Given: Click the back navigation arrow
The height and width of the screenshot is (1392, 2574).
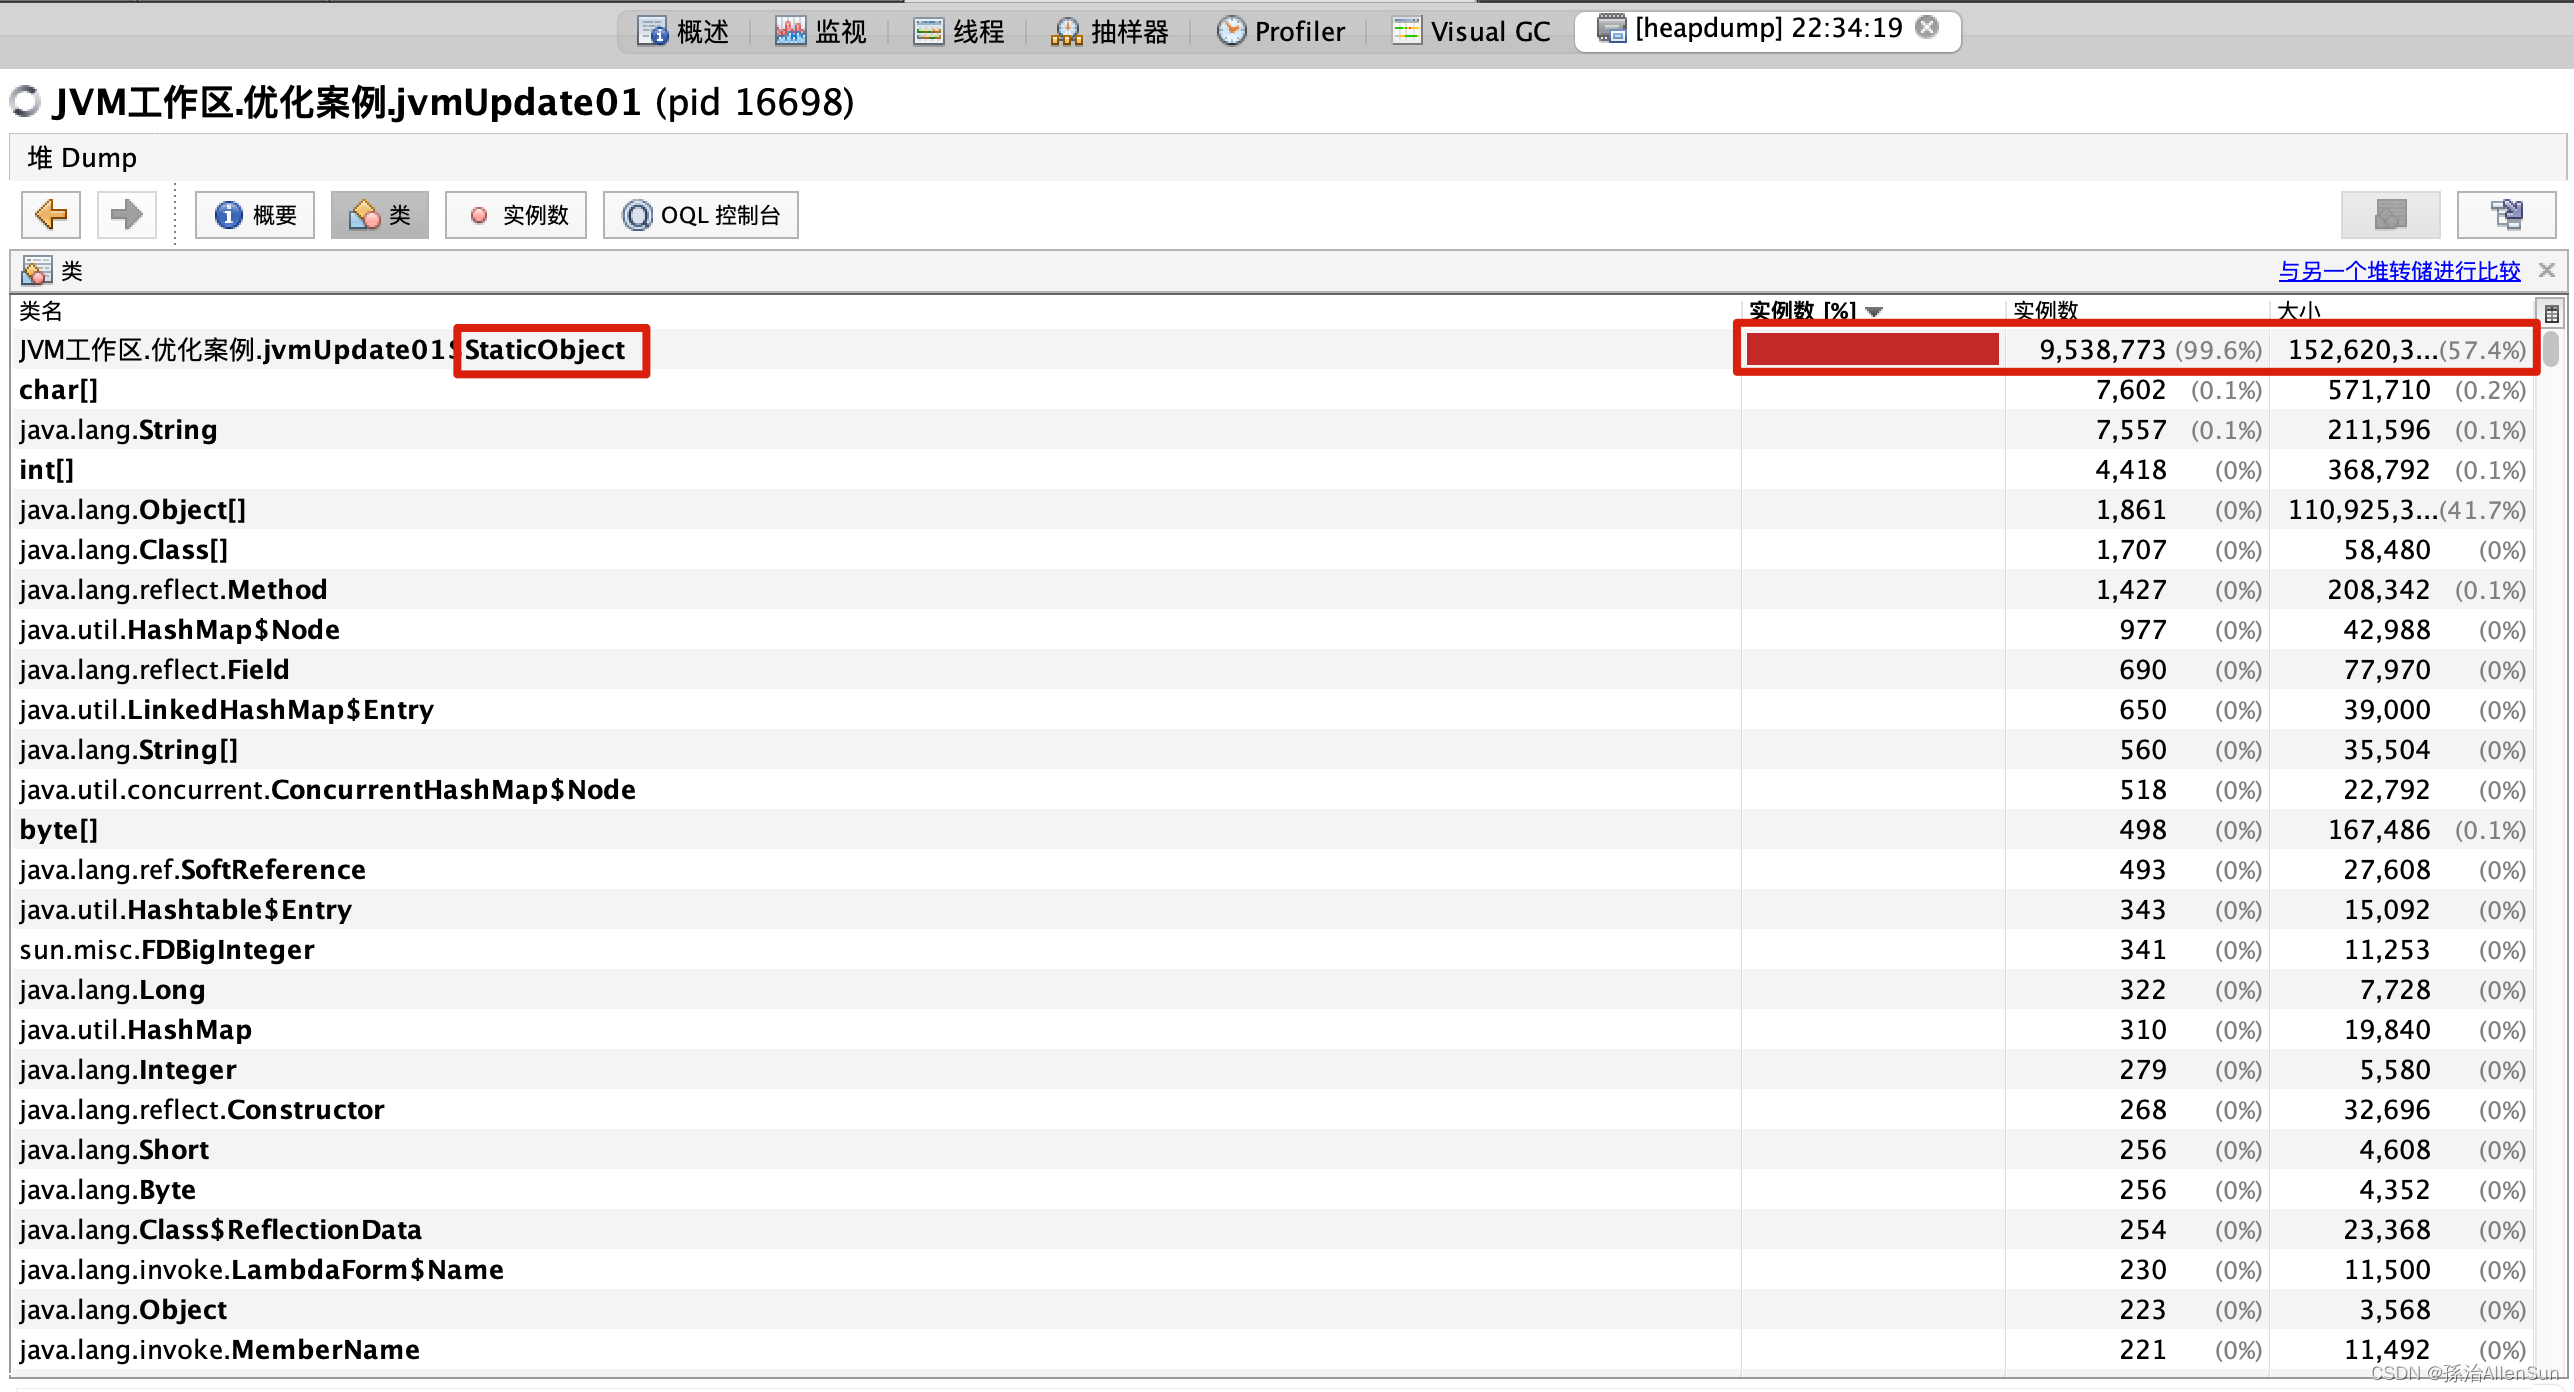Looking at the screenshot, I should click(50, 214).
